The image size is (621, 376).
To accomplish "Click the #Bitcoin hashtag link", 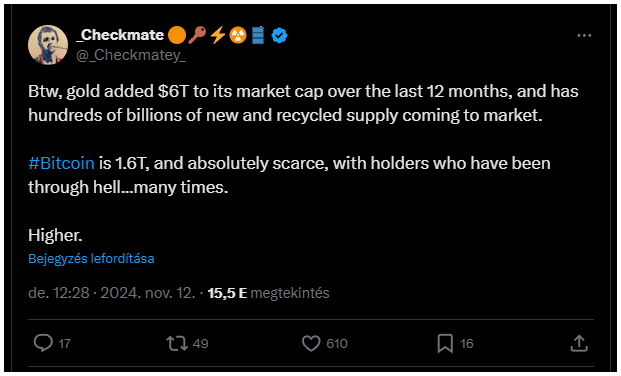I will coord(61,163).
